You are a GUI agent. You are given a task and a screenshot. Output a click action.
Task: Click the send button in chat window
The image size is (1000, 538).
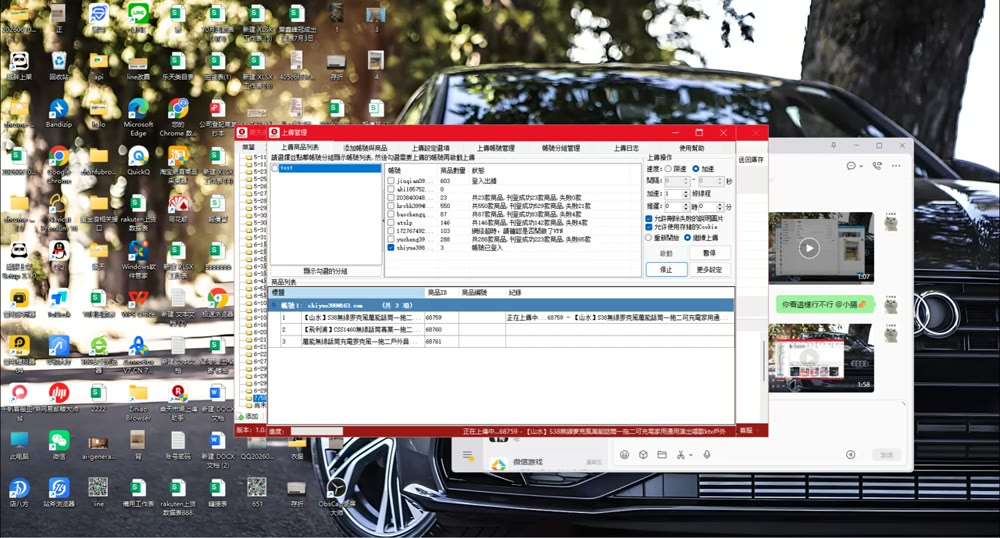[x=886, y=454]
